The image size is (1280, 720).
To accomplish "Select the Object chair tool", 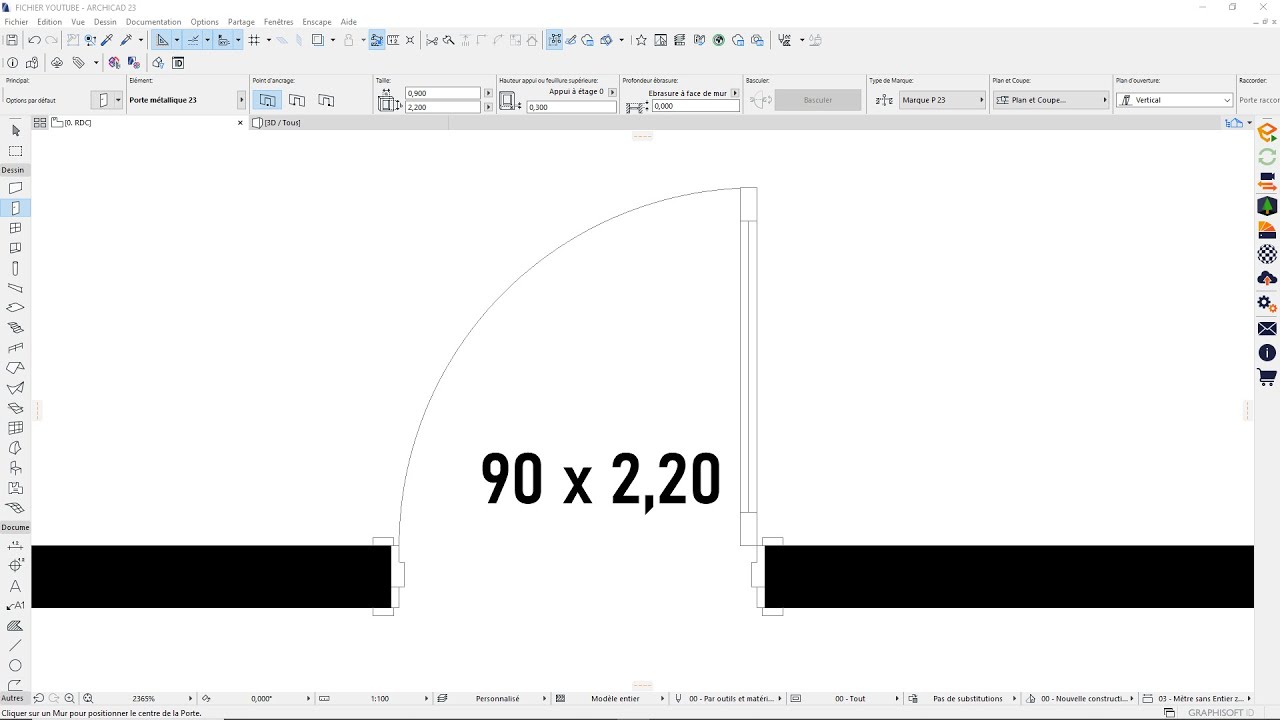I will (x=15, y=468).
